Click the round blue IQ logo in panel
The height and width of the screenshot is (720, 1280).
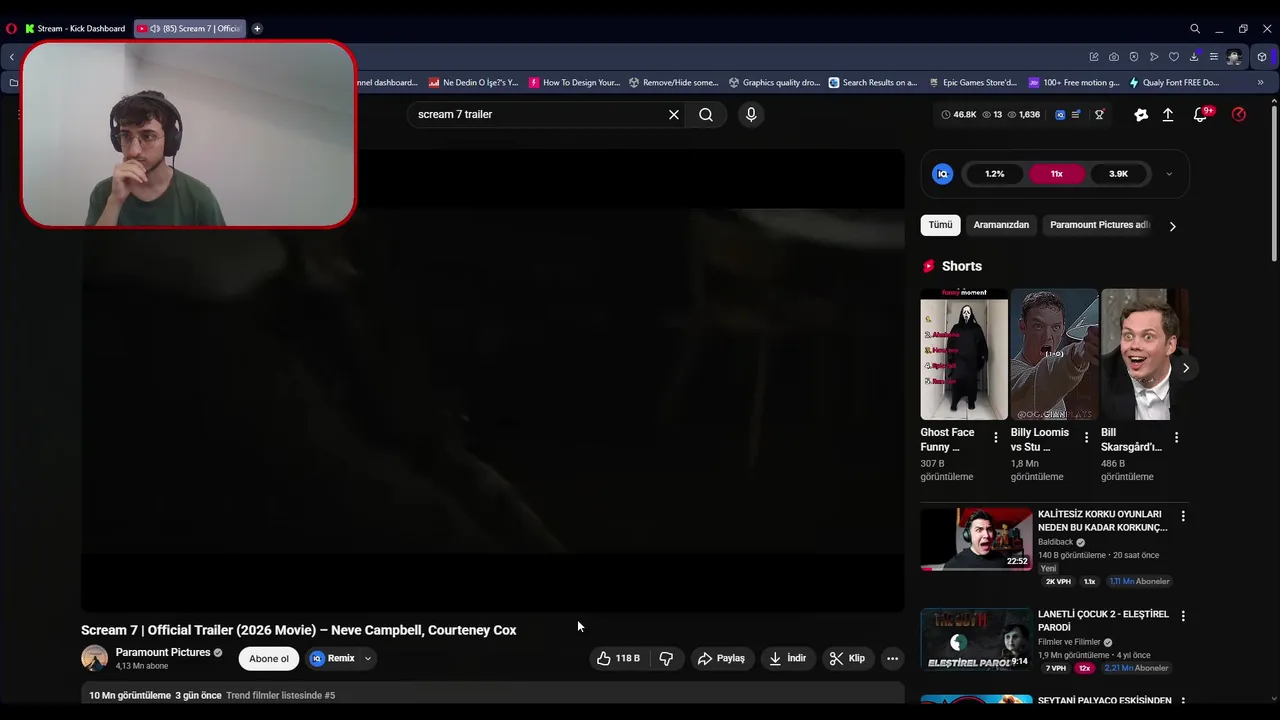point(942,174)
